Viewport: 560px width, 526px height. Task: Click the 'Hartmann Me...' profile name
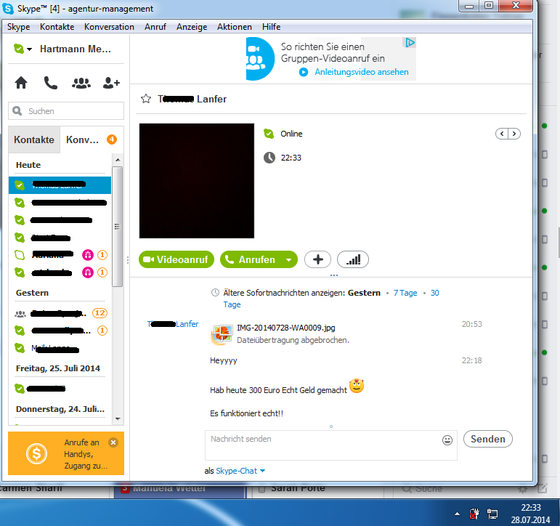(75, 49)
